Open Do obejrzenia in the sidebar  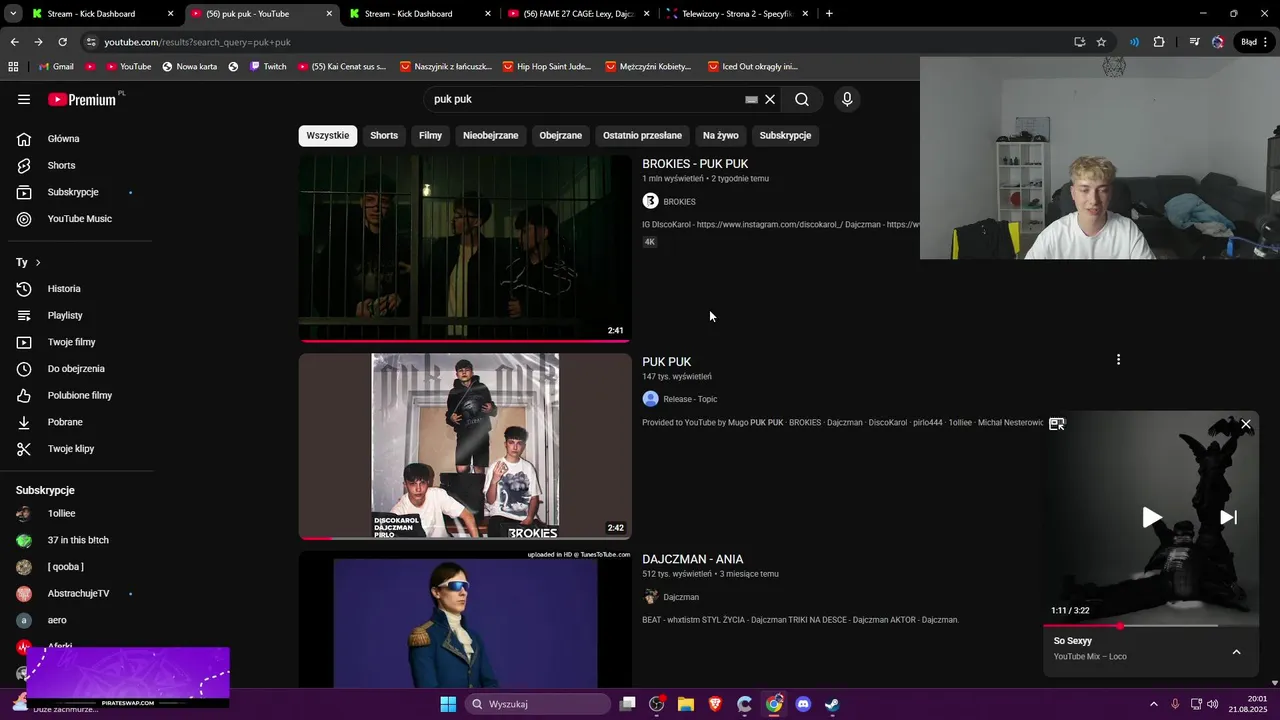point(76,369)
